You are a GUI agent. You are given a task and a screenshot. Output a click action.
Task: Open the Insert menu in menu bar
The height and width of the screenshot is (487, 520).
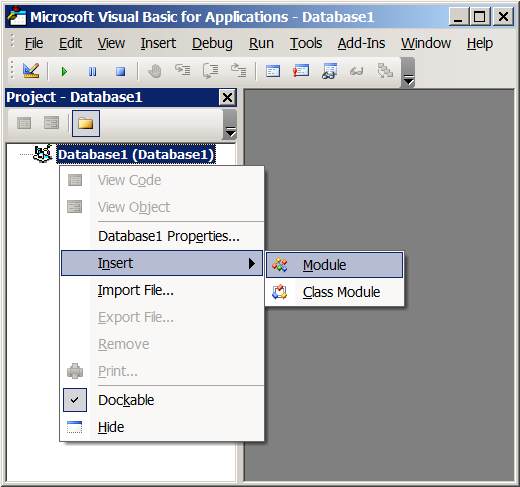[158, 43]
